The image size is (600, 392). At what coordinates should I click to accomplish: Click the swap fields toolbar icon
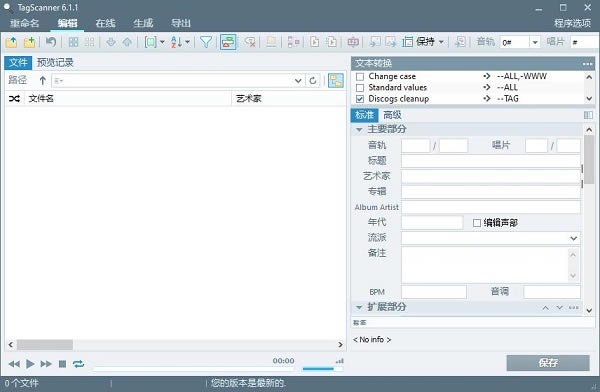[x=293, y=42]
